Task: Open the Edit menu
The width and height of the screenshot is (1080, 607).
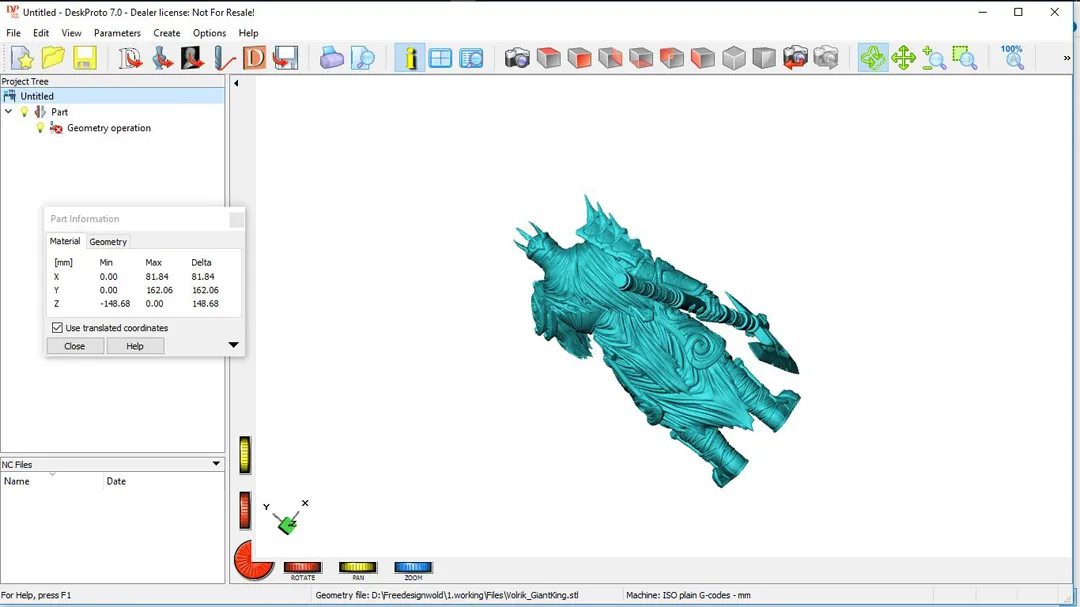Action: click(x=41, y=33)
